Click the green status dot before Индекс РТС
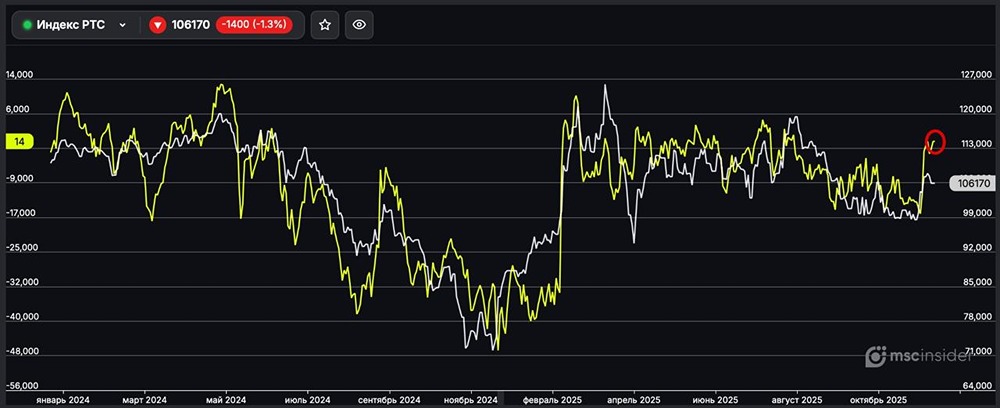Viewport: 1000px width, 408px height. tap(27, 25)
